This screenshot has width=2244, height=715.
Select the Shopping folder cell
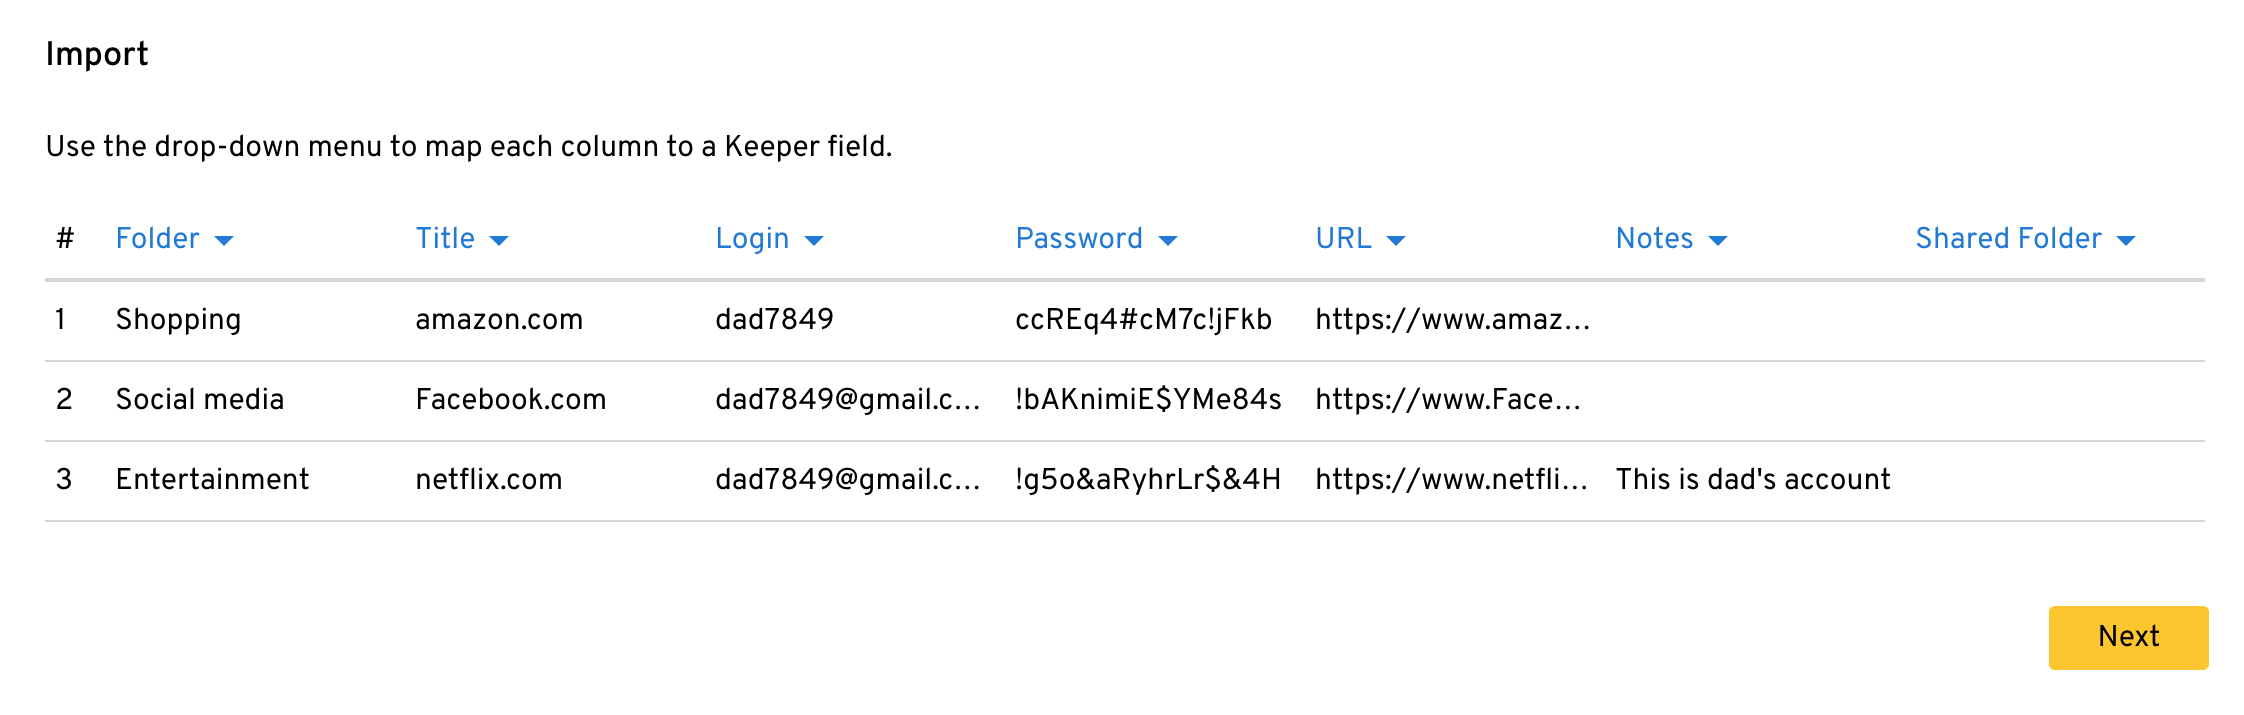(x=178, y=320)
